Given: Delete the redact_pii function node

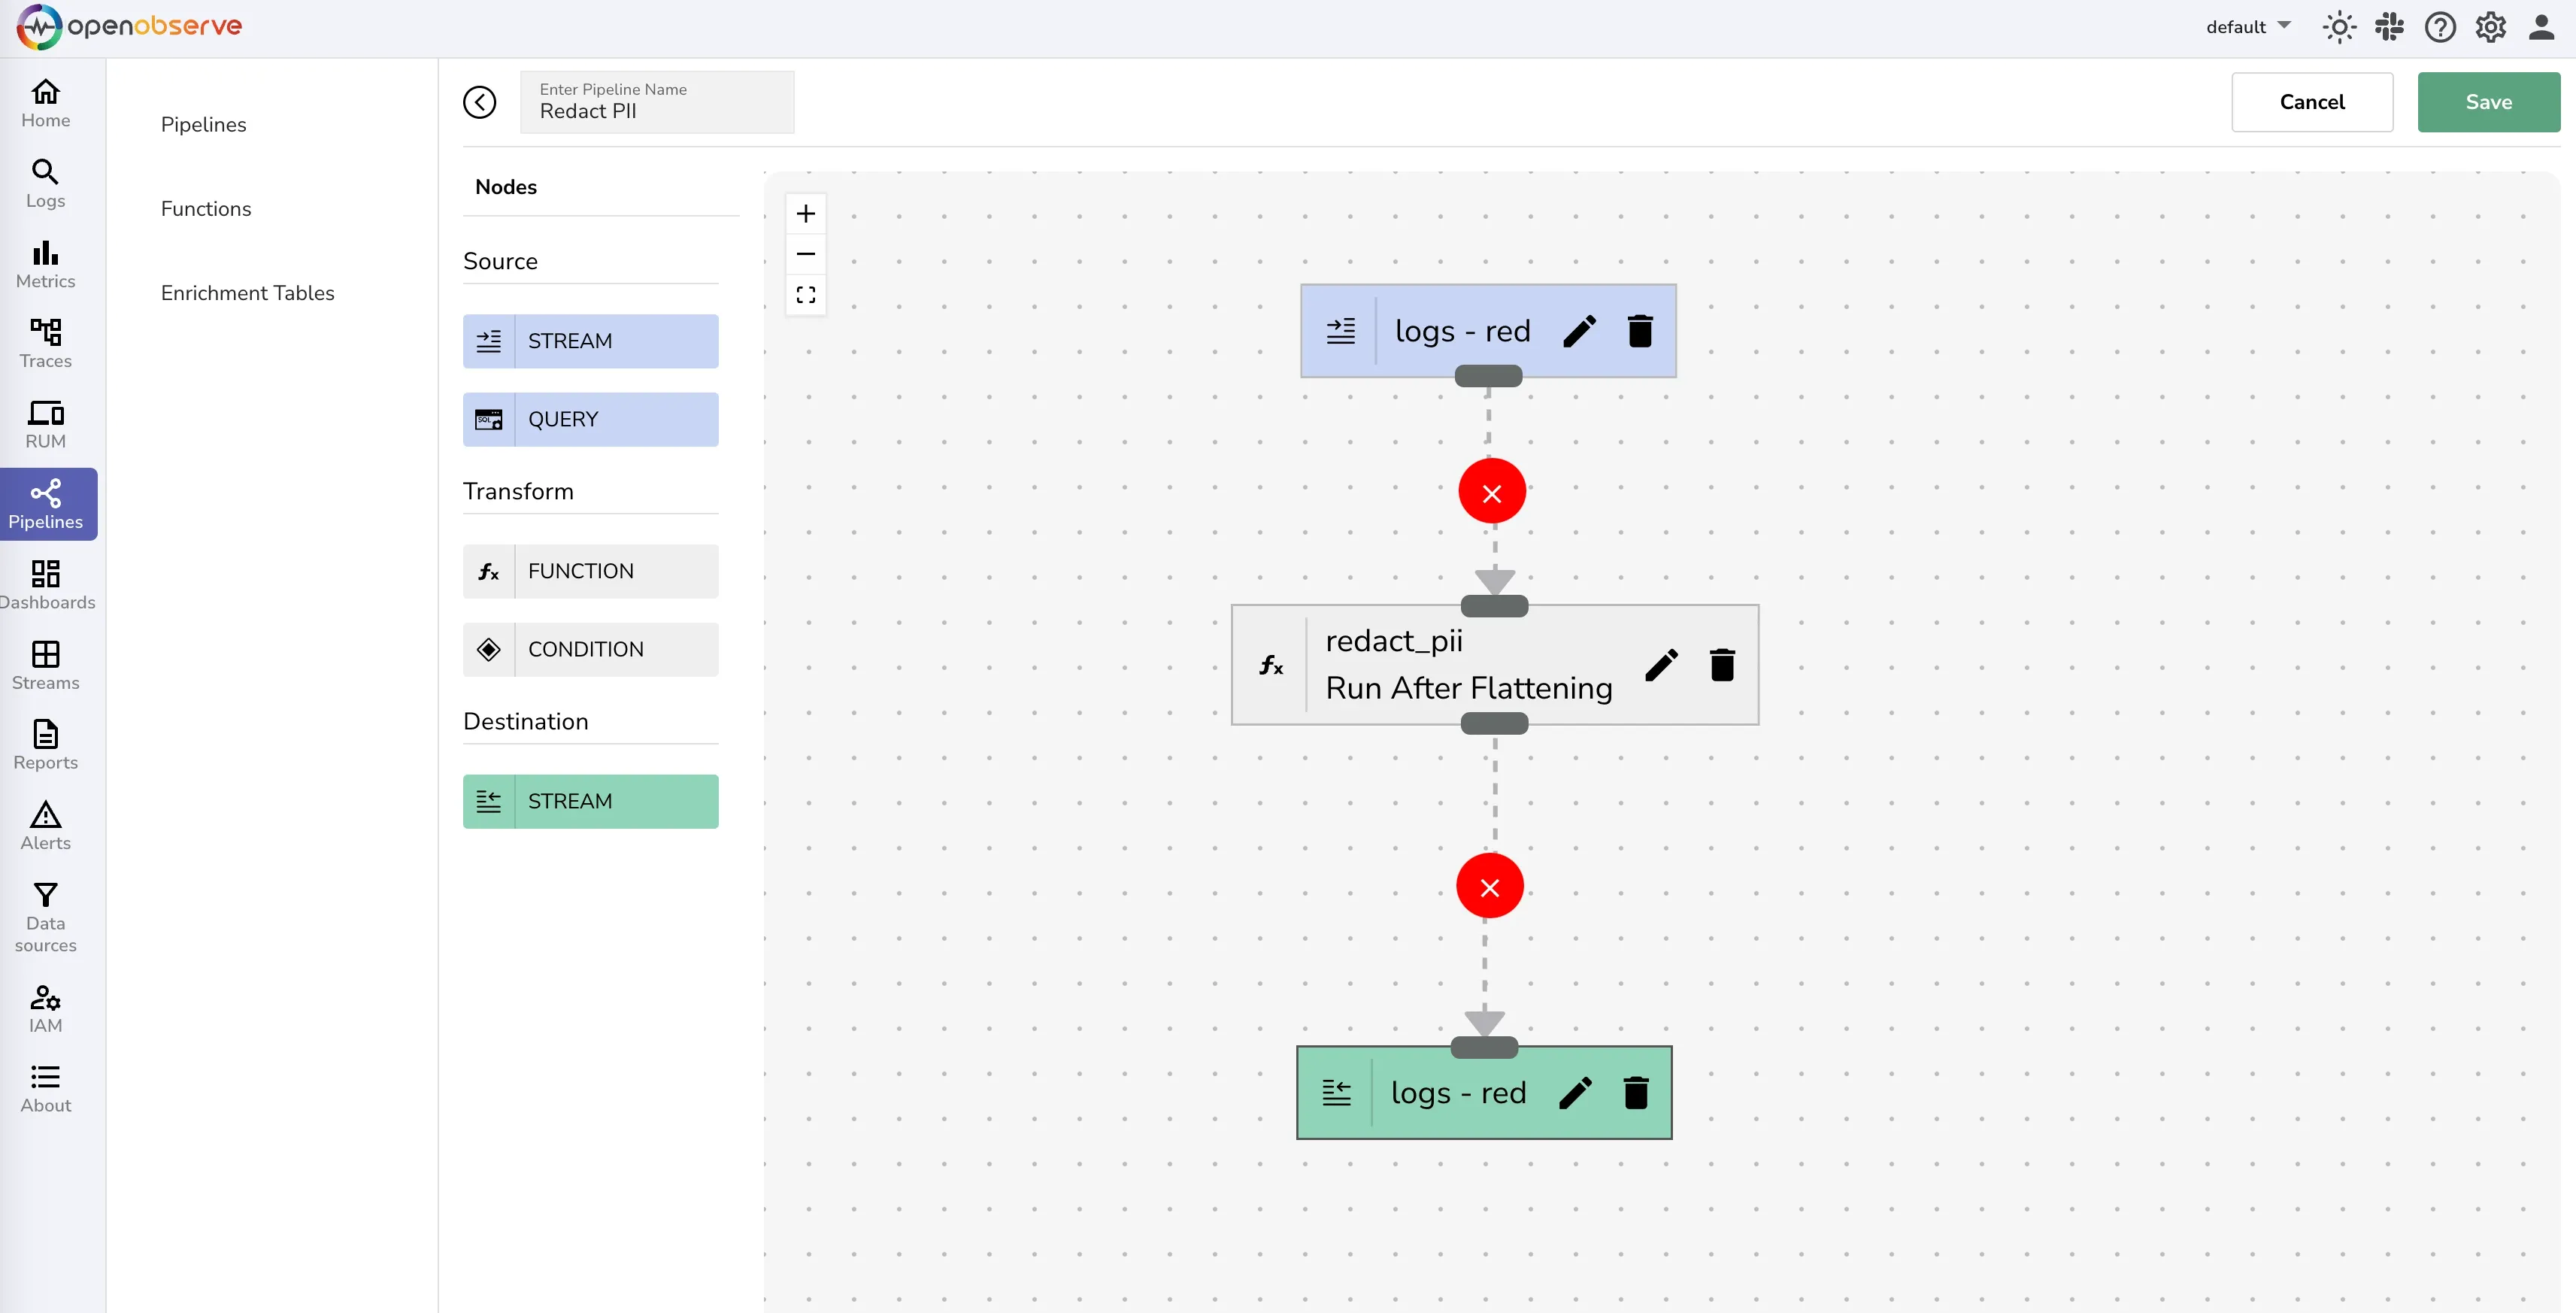Looking at the screenshot, I should [1721, 664].
